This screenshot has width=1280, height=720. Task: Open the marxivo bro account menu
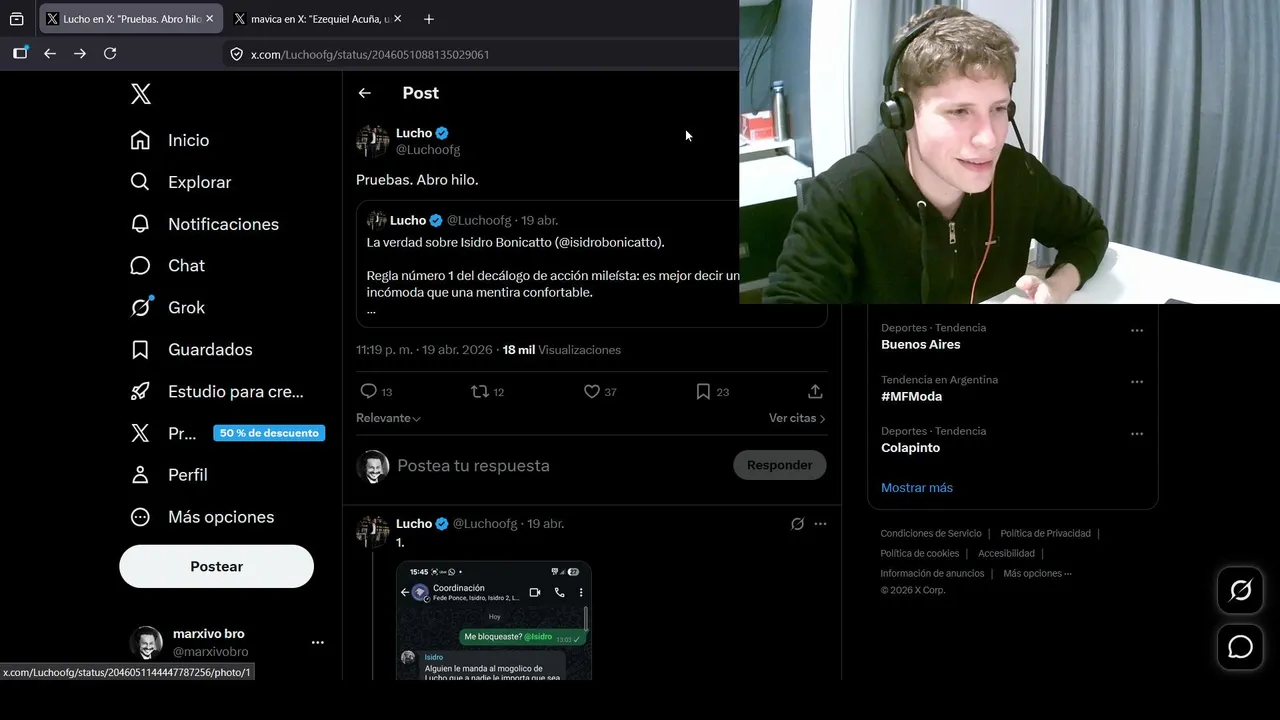[317, 643]
